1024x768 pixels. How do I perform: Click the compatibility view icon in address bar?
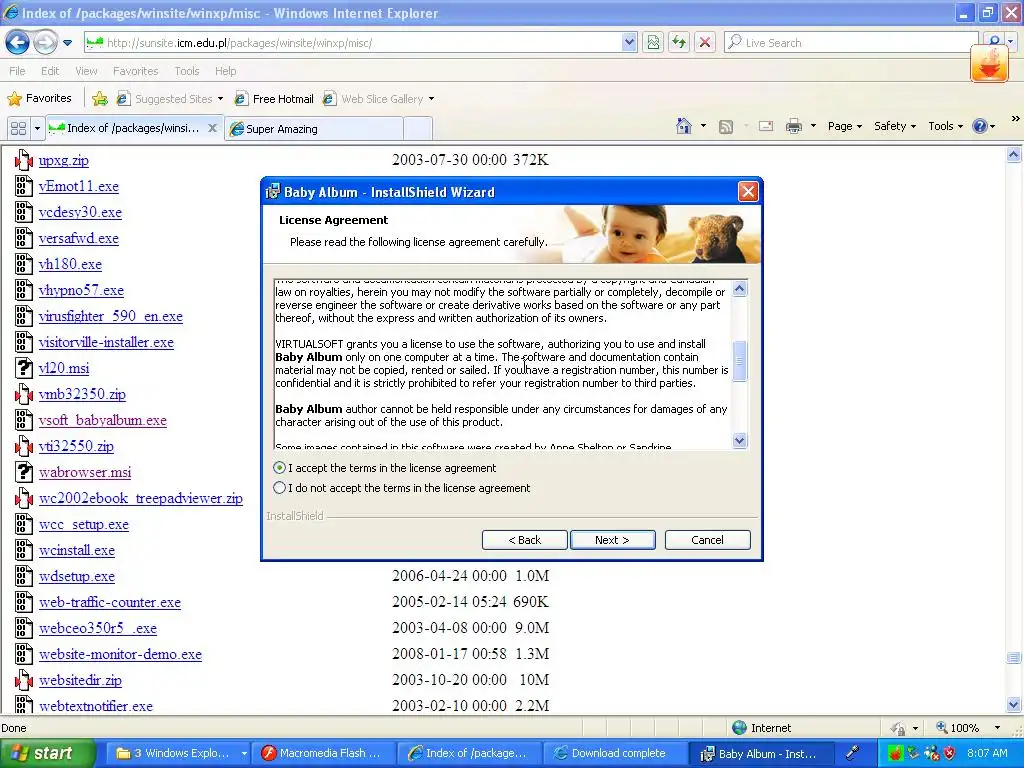pos(653,43)
